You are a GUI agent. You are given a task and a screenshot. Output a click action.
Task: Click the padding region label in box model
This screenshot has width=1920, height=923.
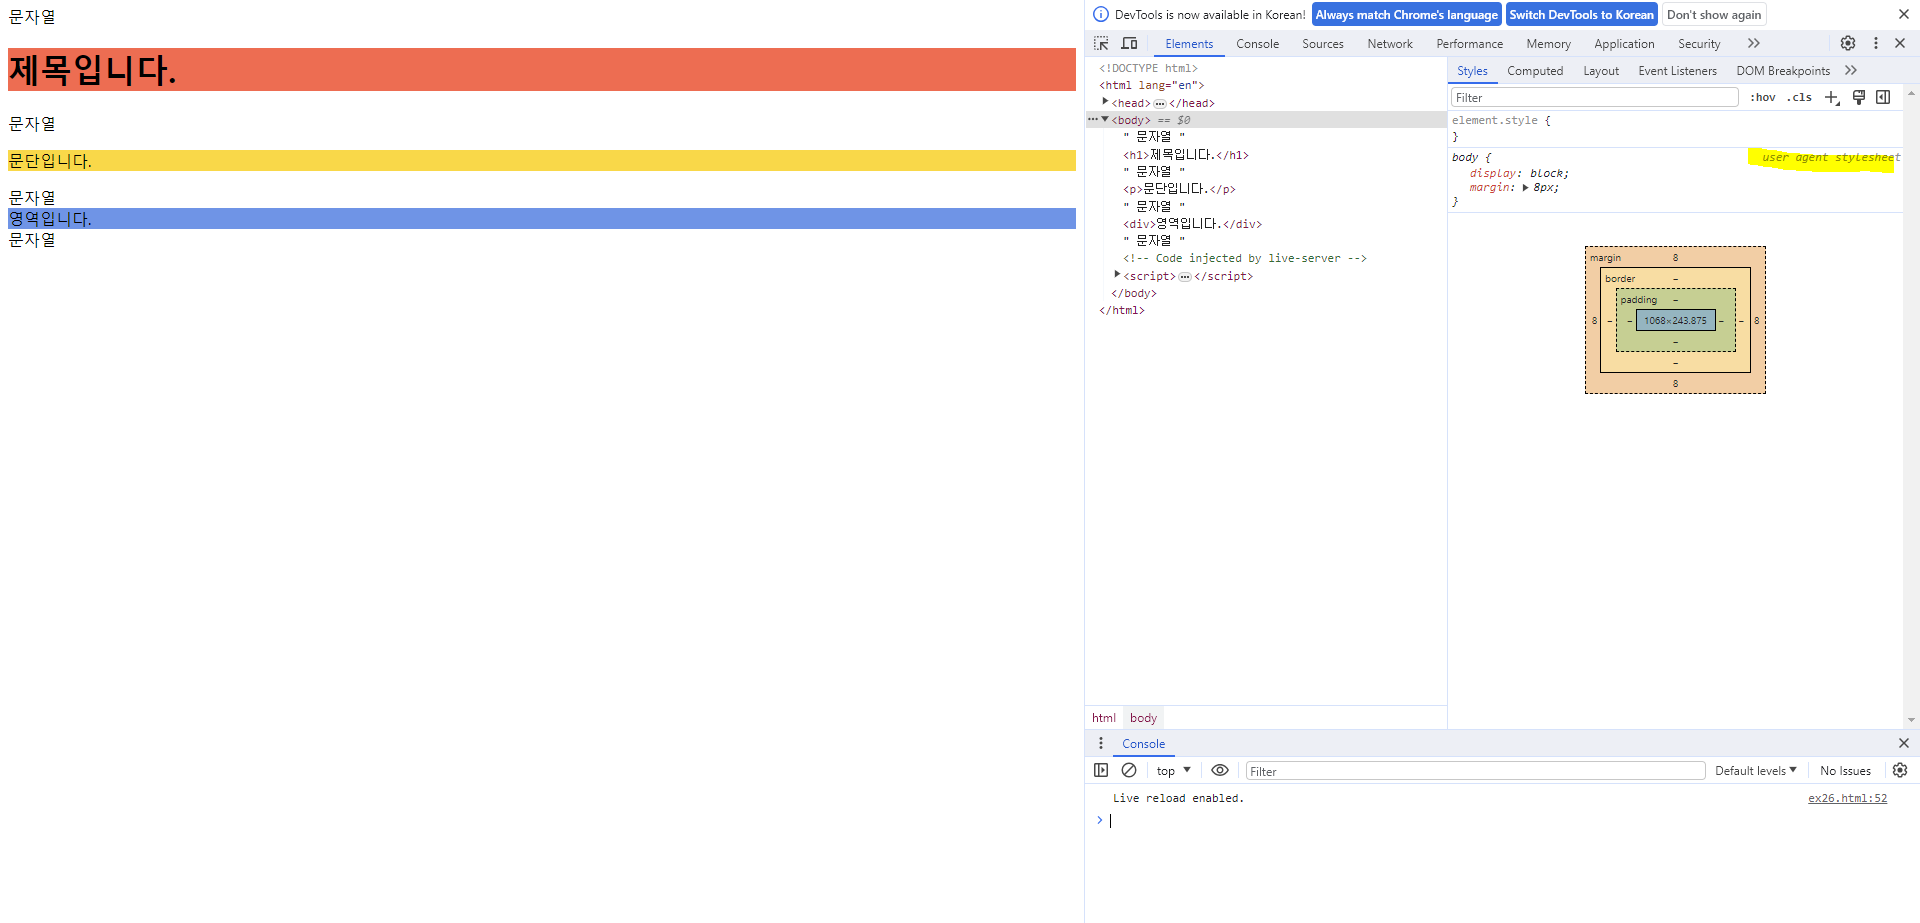tap(1638, 299)
